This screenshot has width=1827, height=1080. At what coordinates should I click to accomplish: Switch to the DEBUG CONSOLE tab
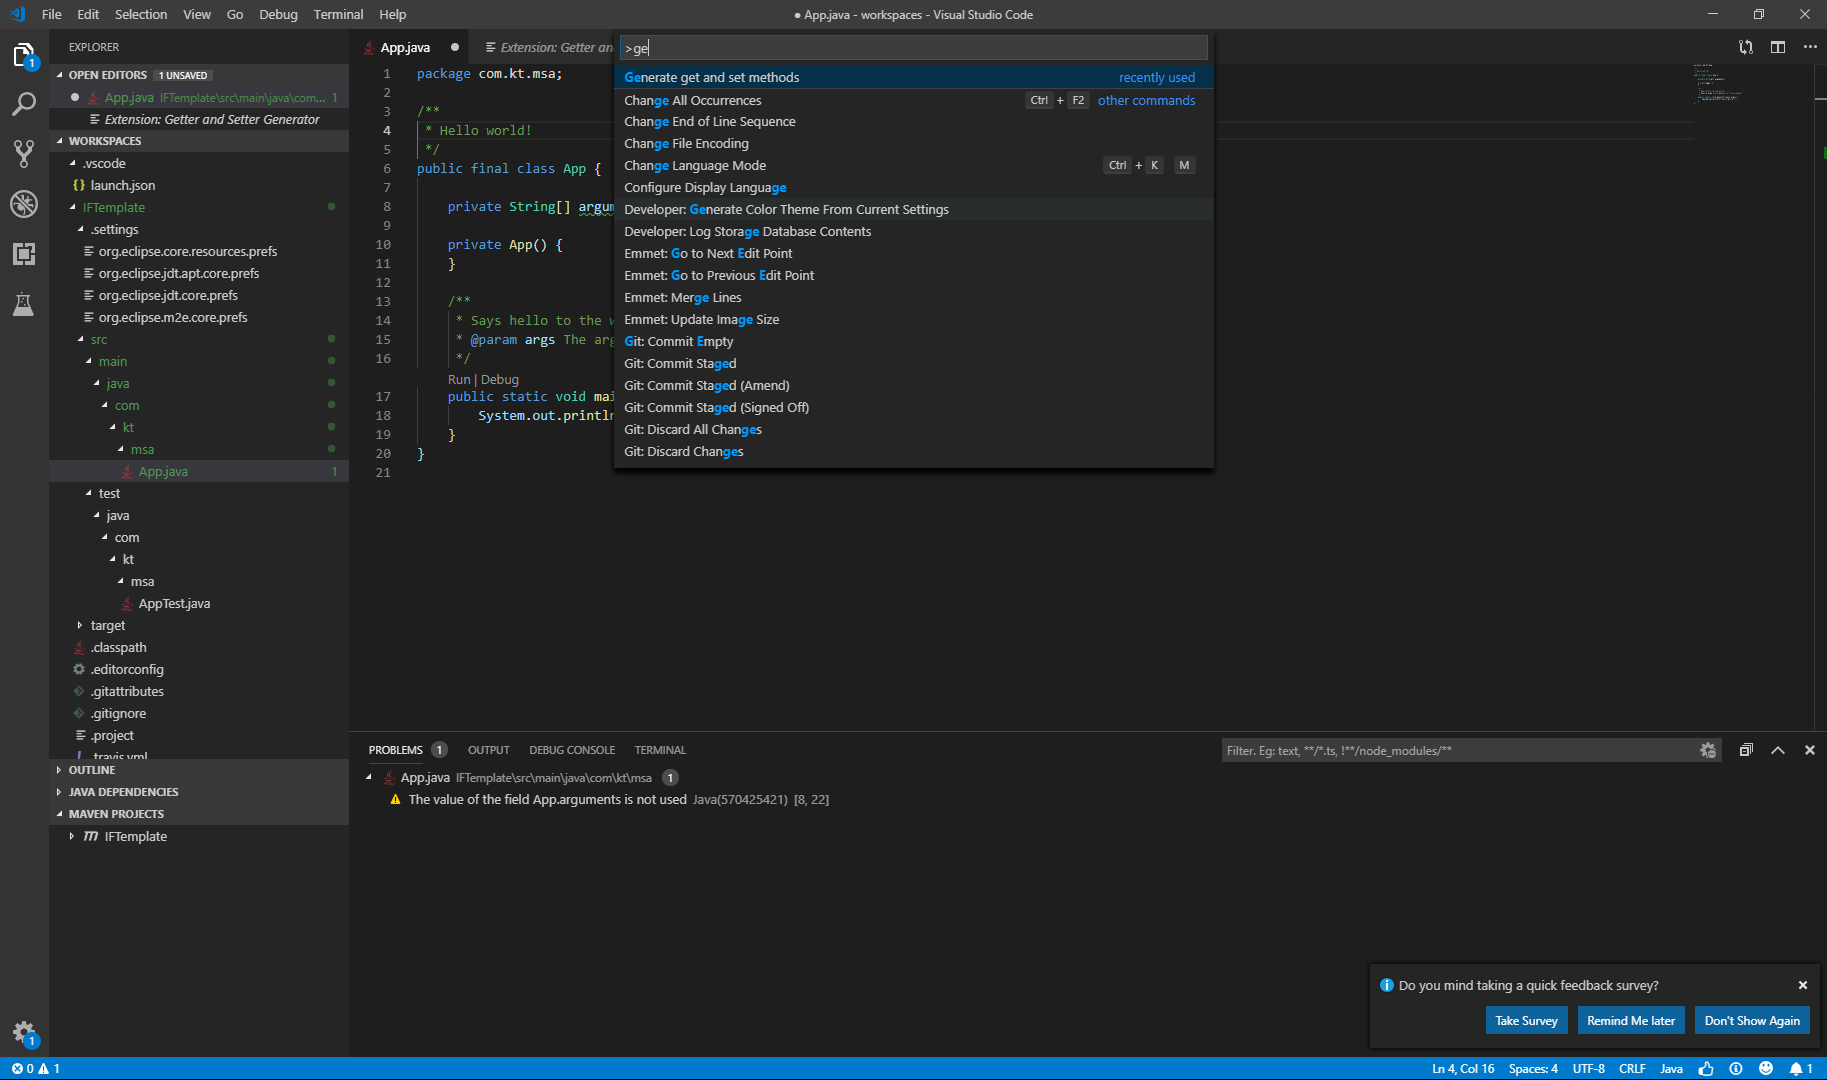[572, 750]
